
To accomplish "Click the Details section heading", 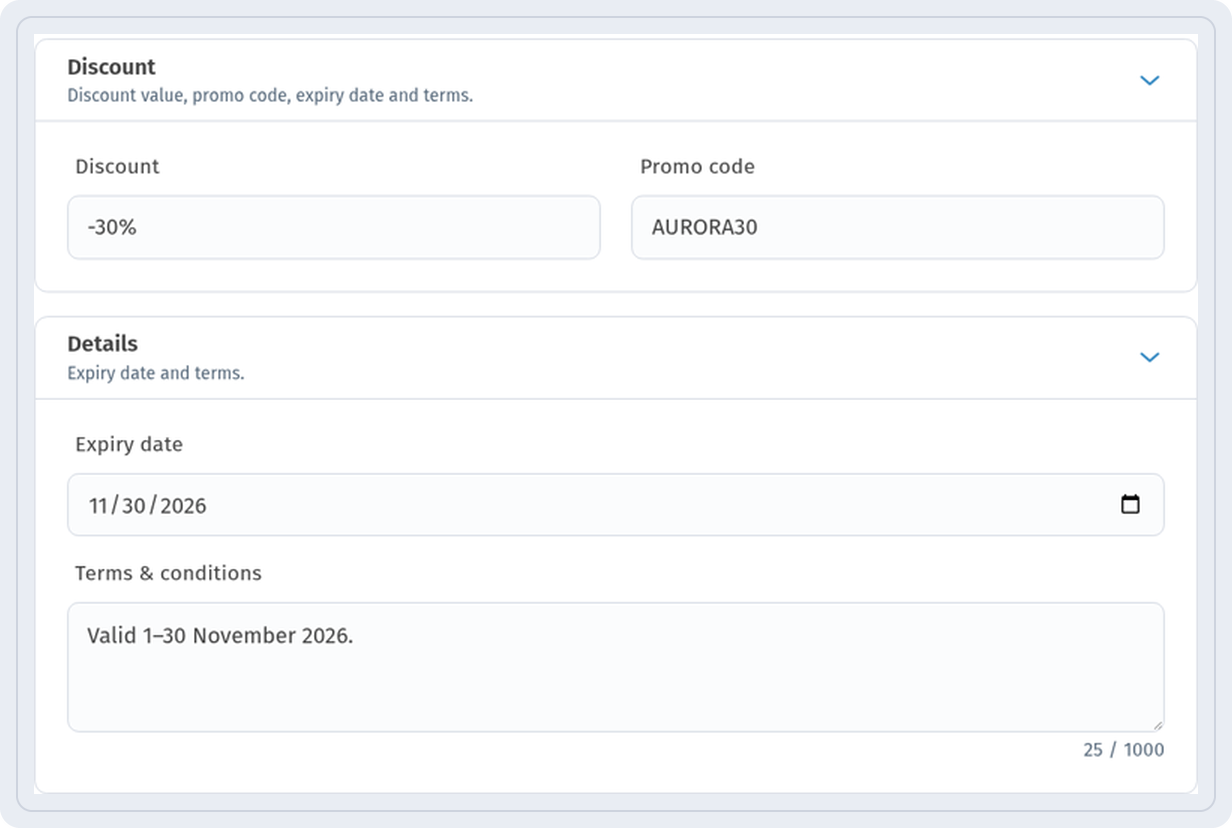I will 102,344.
